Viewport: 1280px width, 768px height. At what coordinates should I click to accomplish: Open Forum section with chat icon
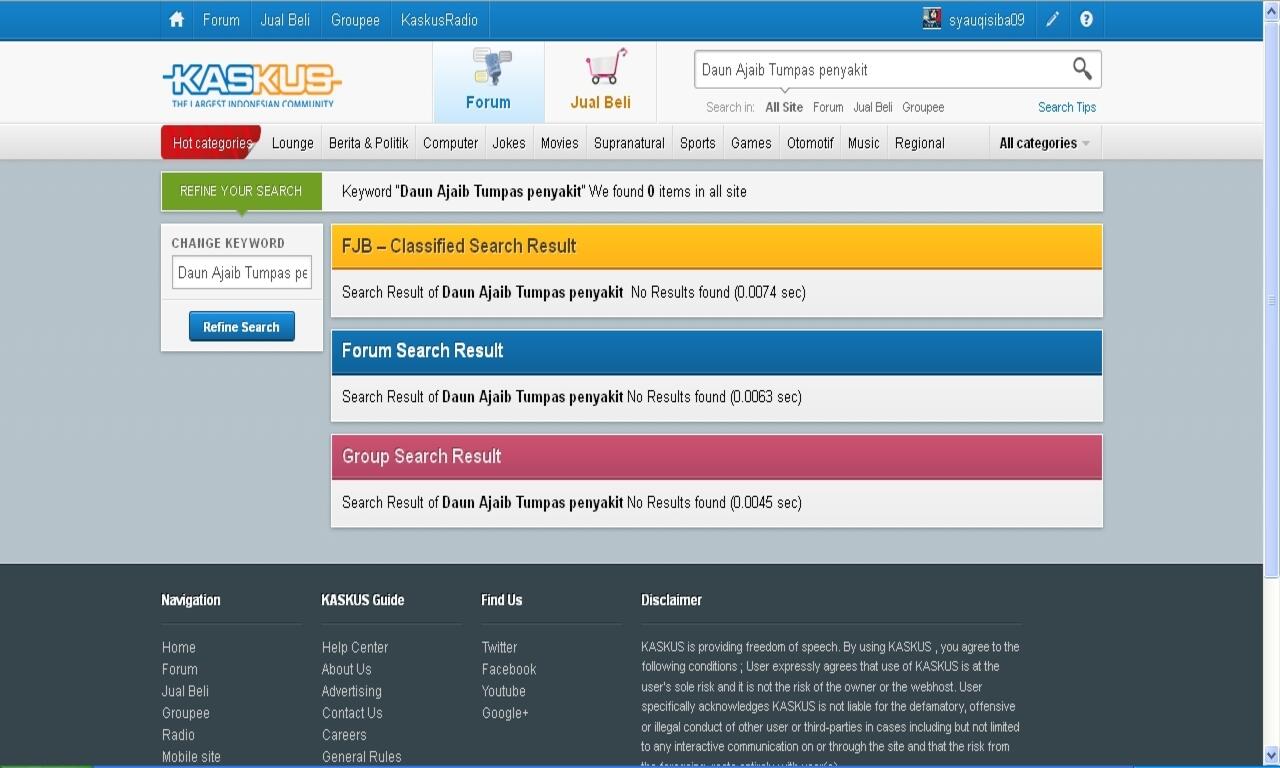[x=488, y=81]
